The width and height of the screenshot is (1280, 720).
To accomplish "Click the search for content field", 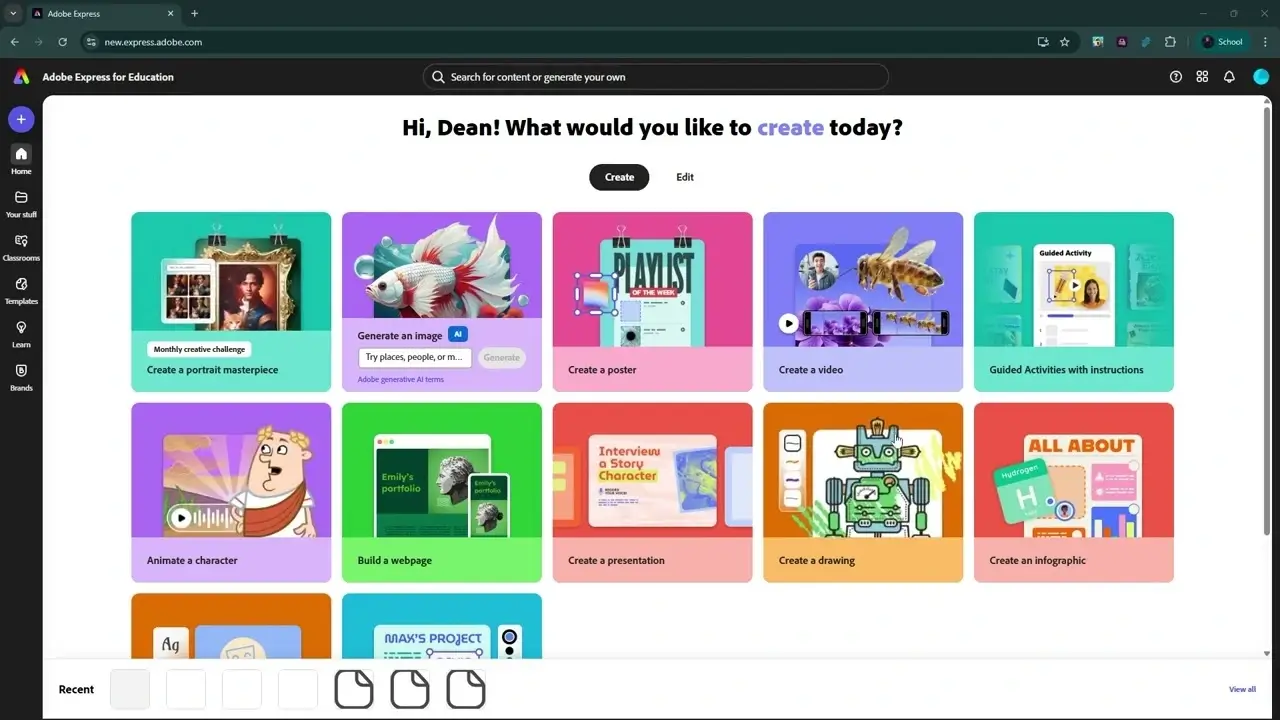I will point(655,76).
